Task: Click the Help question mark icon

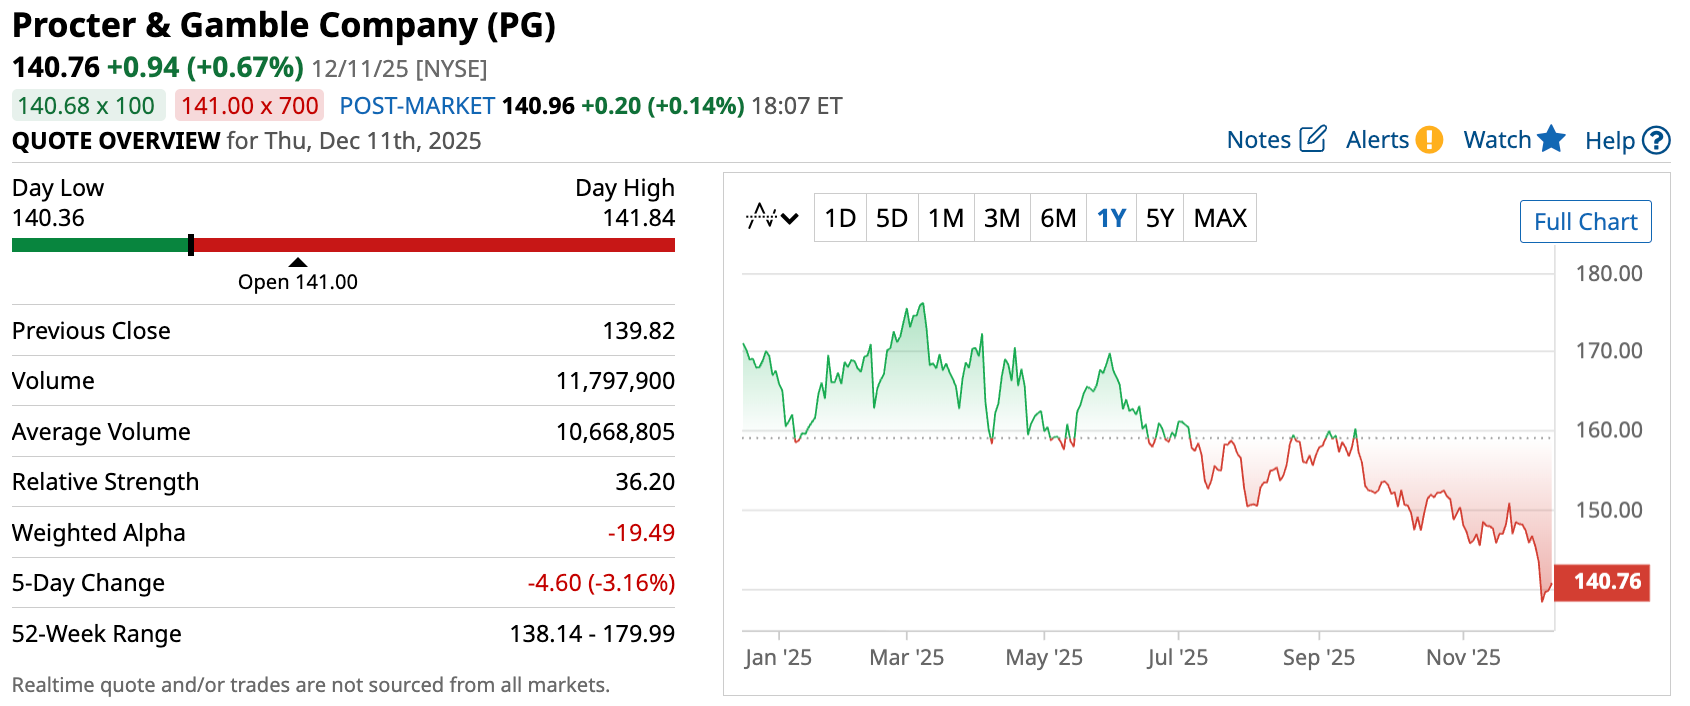Action: tap(1657, 140)
